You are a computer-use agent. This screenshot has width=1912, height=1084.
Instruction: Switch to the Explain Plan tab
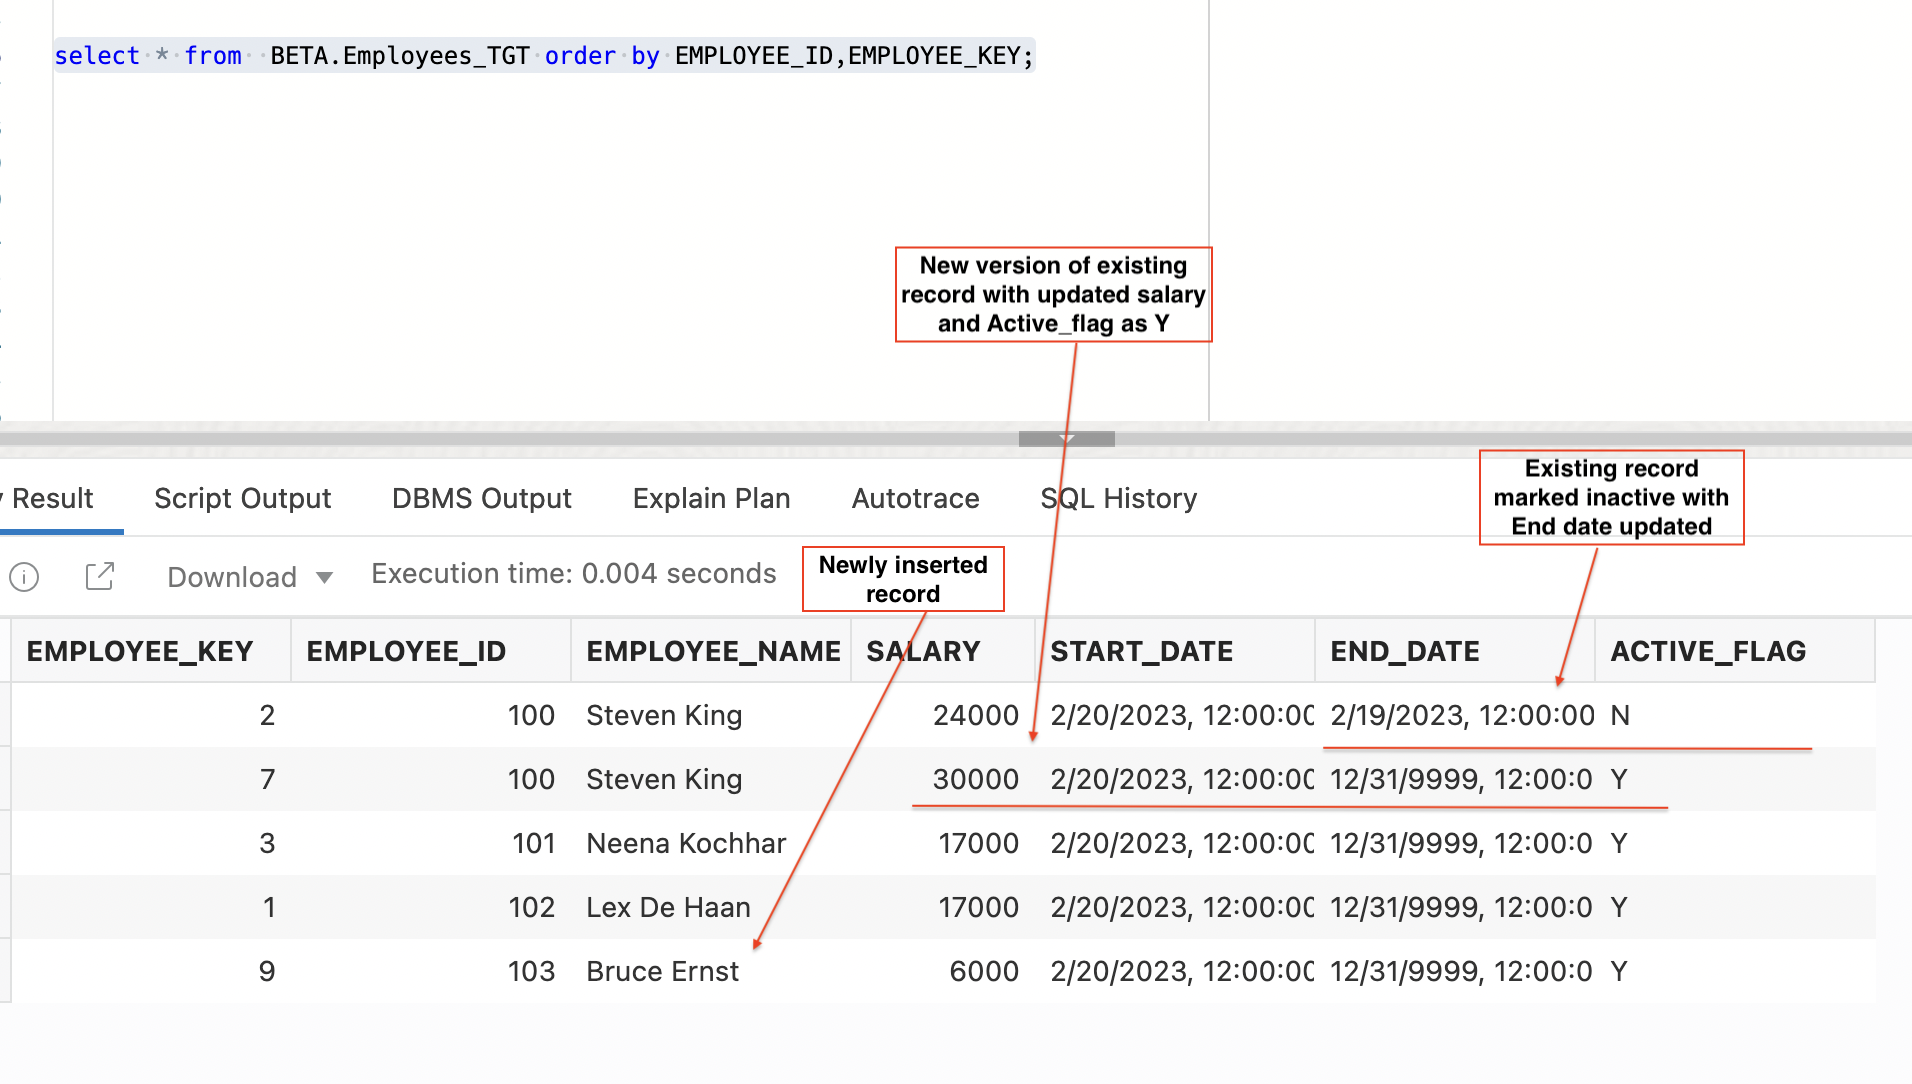point(711,498)
